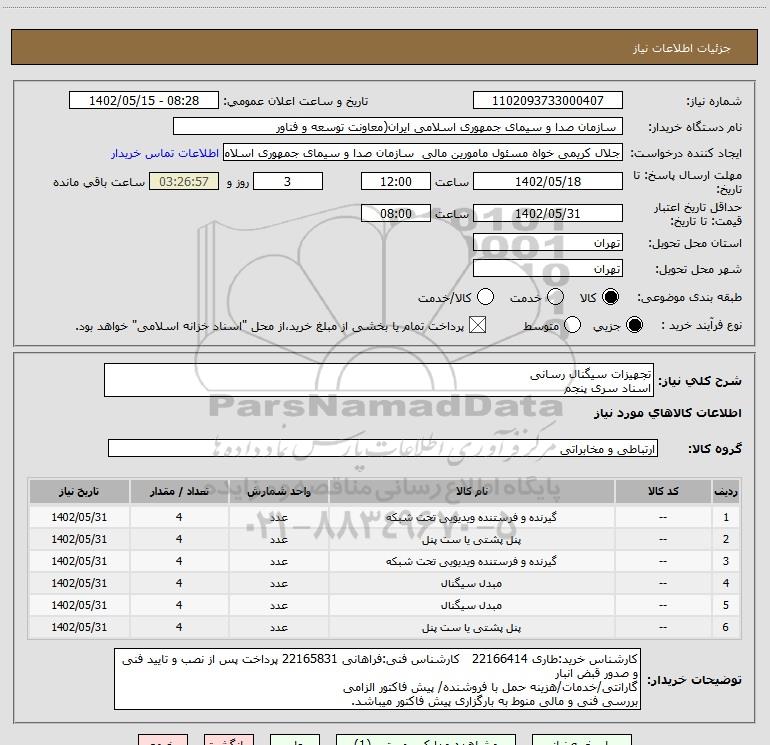
Task: Select the کالا radio button
Action: pos(610,297)
